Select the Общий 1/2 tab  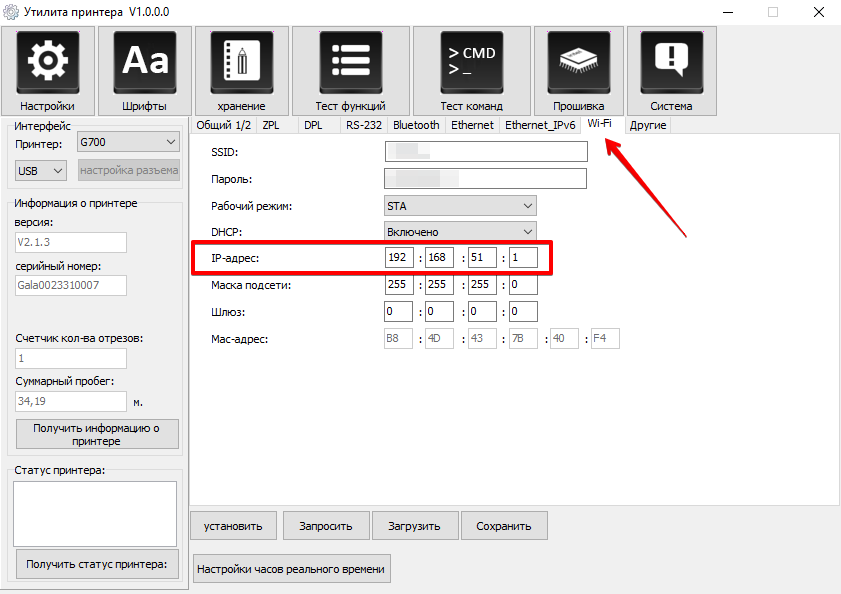[223, 125]
